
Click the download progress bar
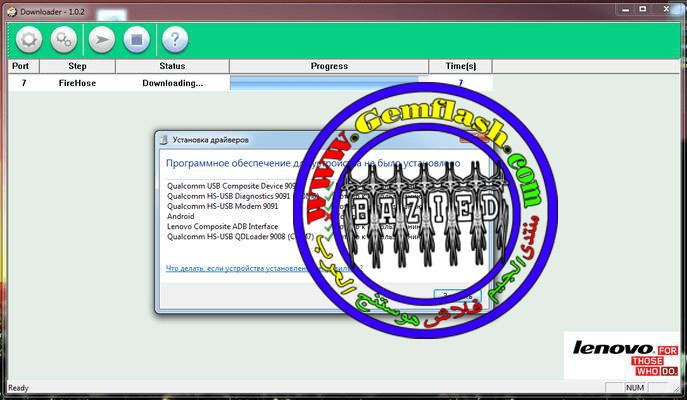tap(329, 83)
